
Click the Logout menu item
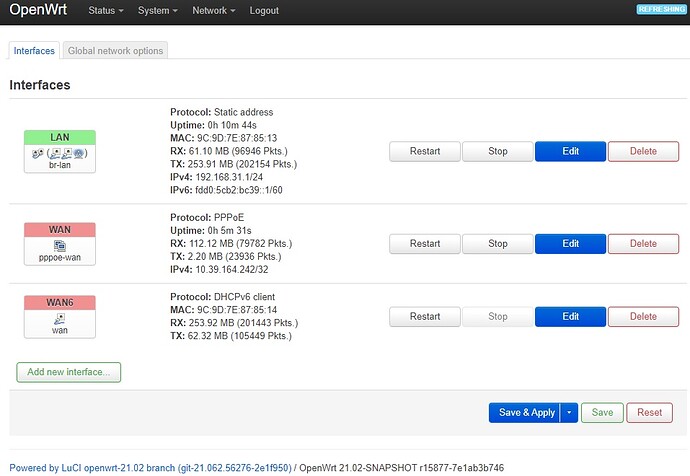click(x=264, y=11)
